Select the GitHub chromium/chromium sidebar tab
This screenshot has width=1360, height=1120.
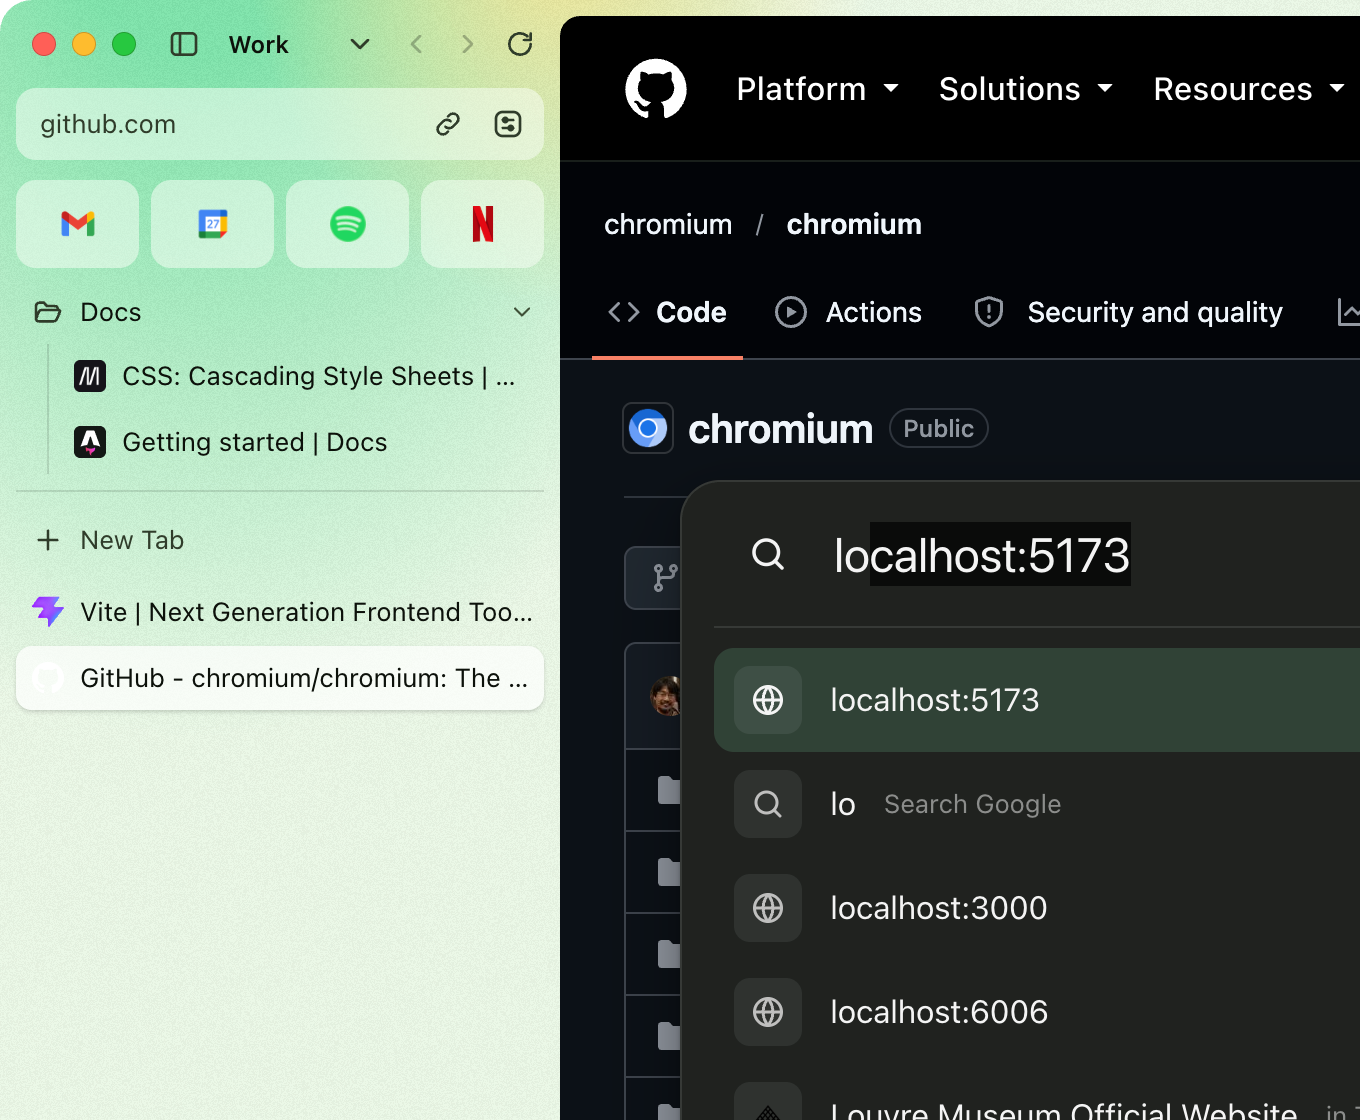(280, 678)
